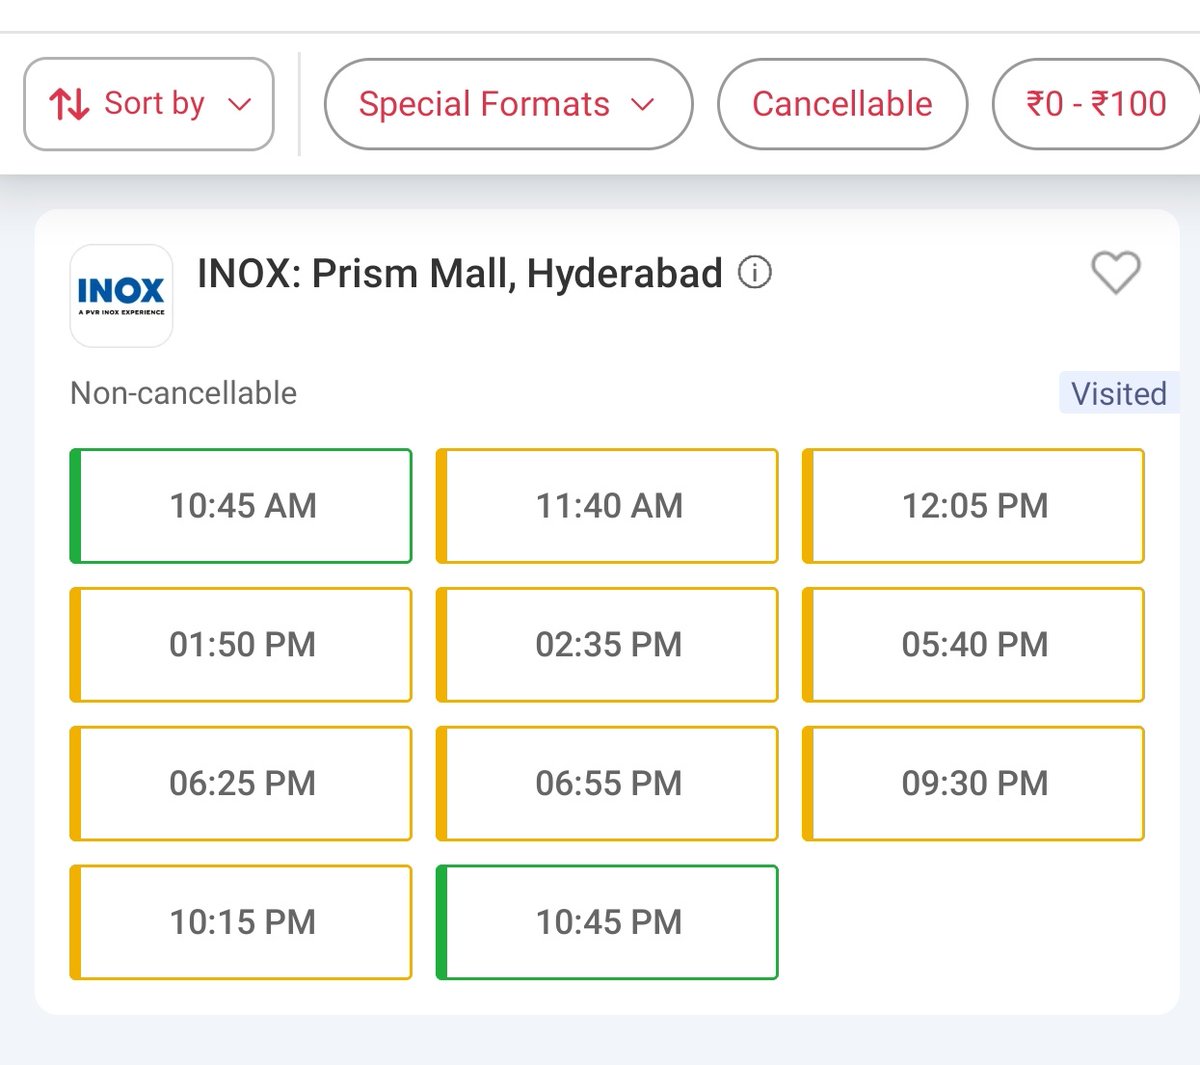Screen dimensions: 1200x1065
Task: Expand the Special Formats filter
Action: tap(508, 104)
